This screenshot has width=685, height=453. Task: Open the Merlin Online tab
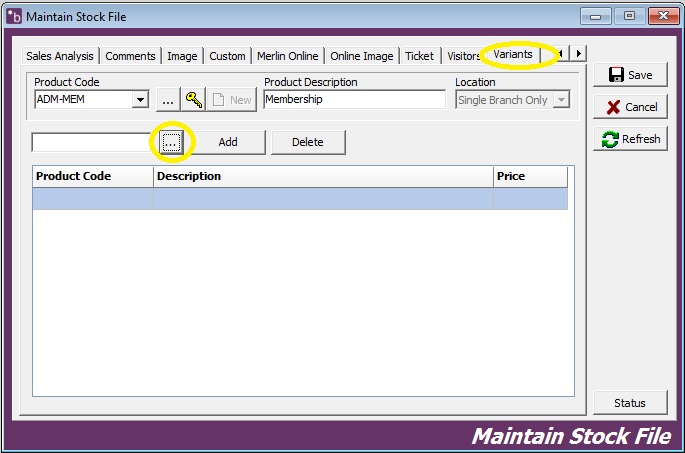pos(287,56)
